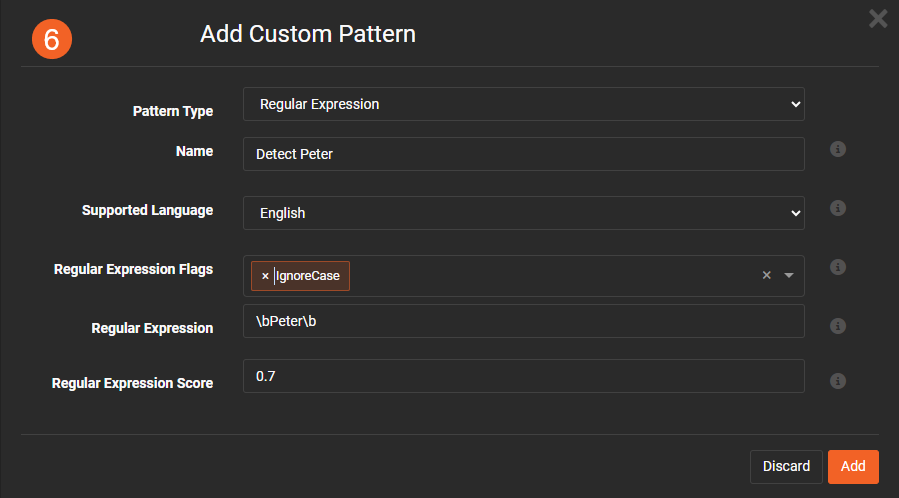Clear all selected regular expression flags
The height and width of the screenshot is (498, 899).
pyautogui.click(x=766, y=276)
